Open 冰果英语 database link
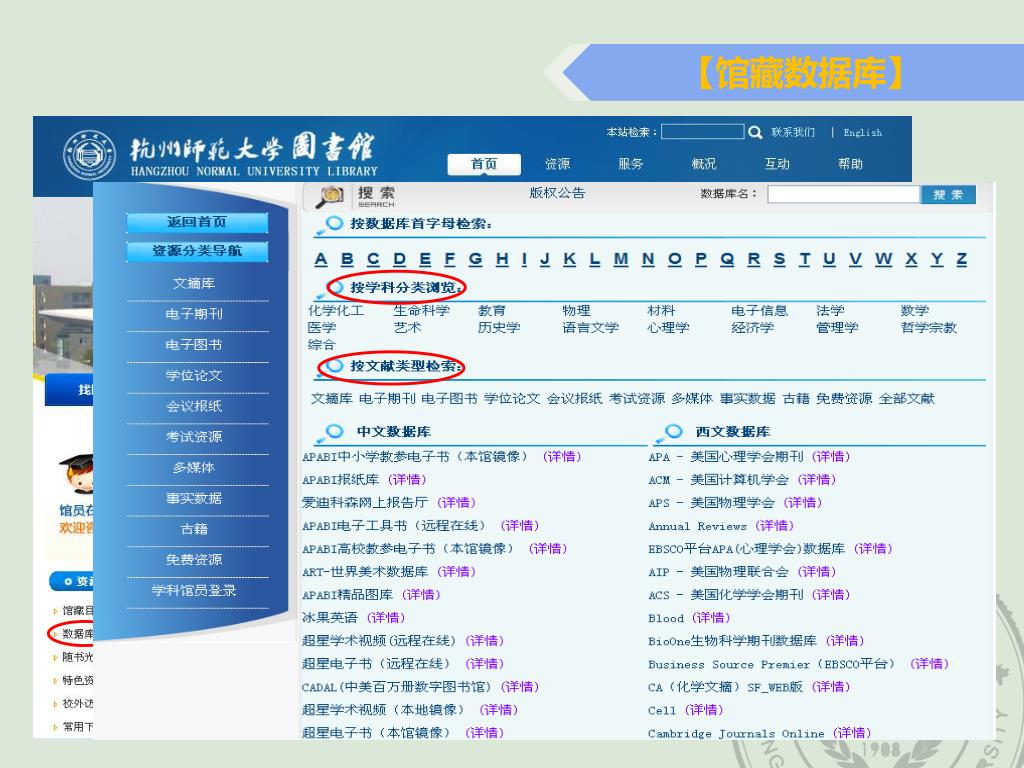Viewport: 1024px width, 768px height. [330, 618]
